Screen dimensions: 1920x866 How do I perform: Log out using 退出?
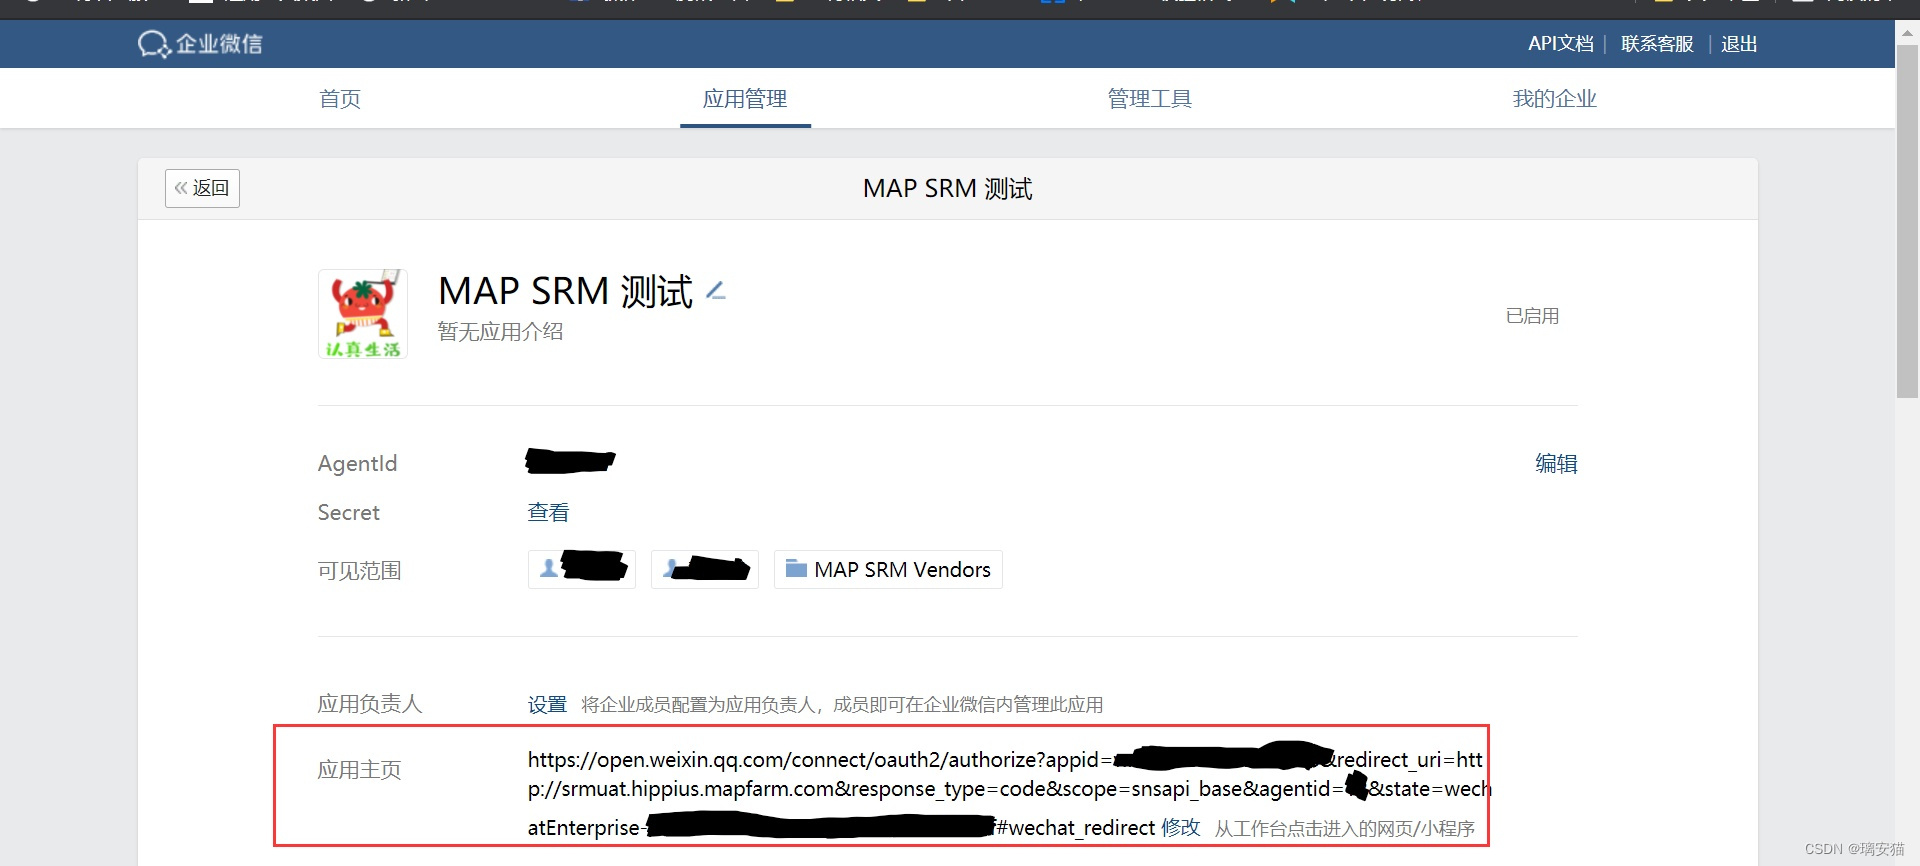[x=1739, y=44]
